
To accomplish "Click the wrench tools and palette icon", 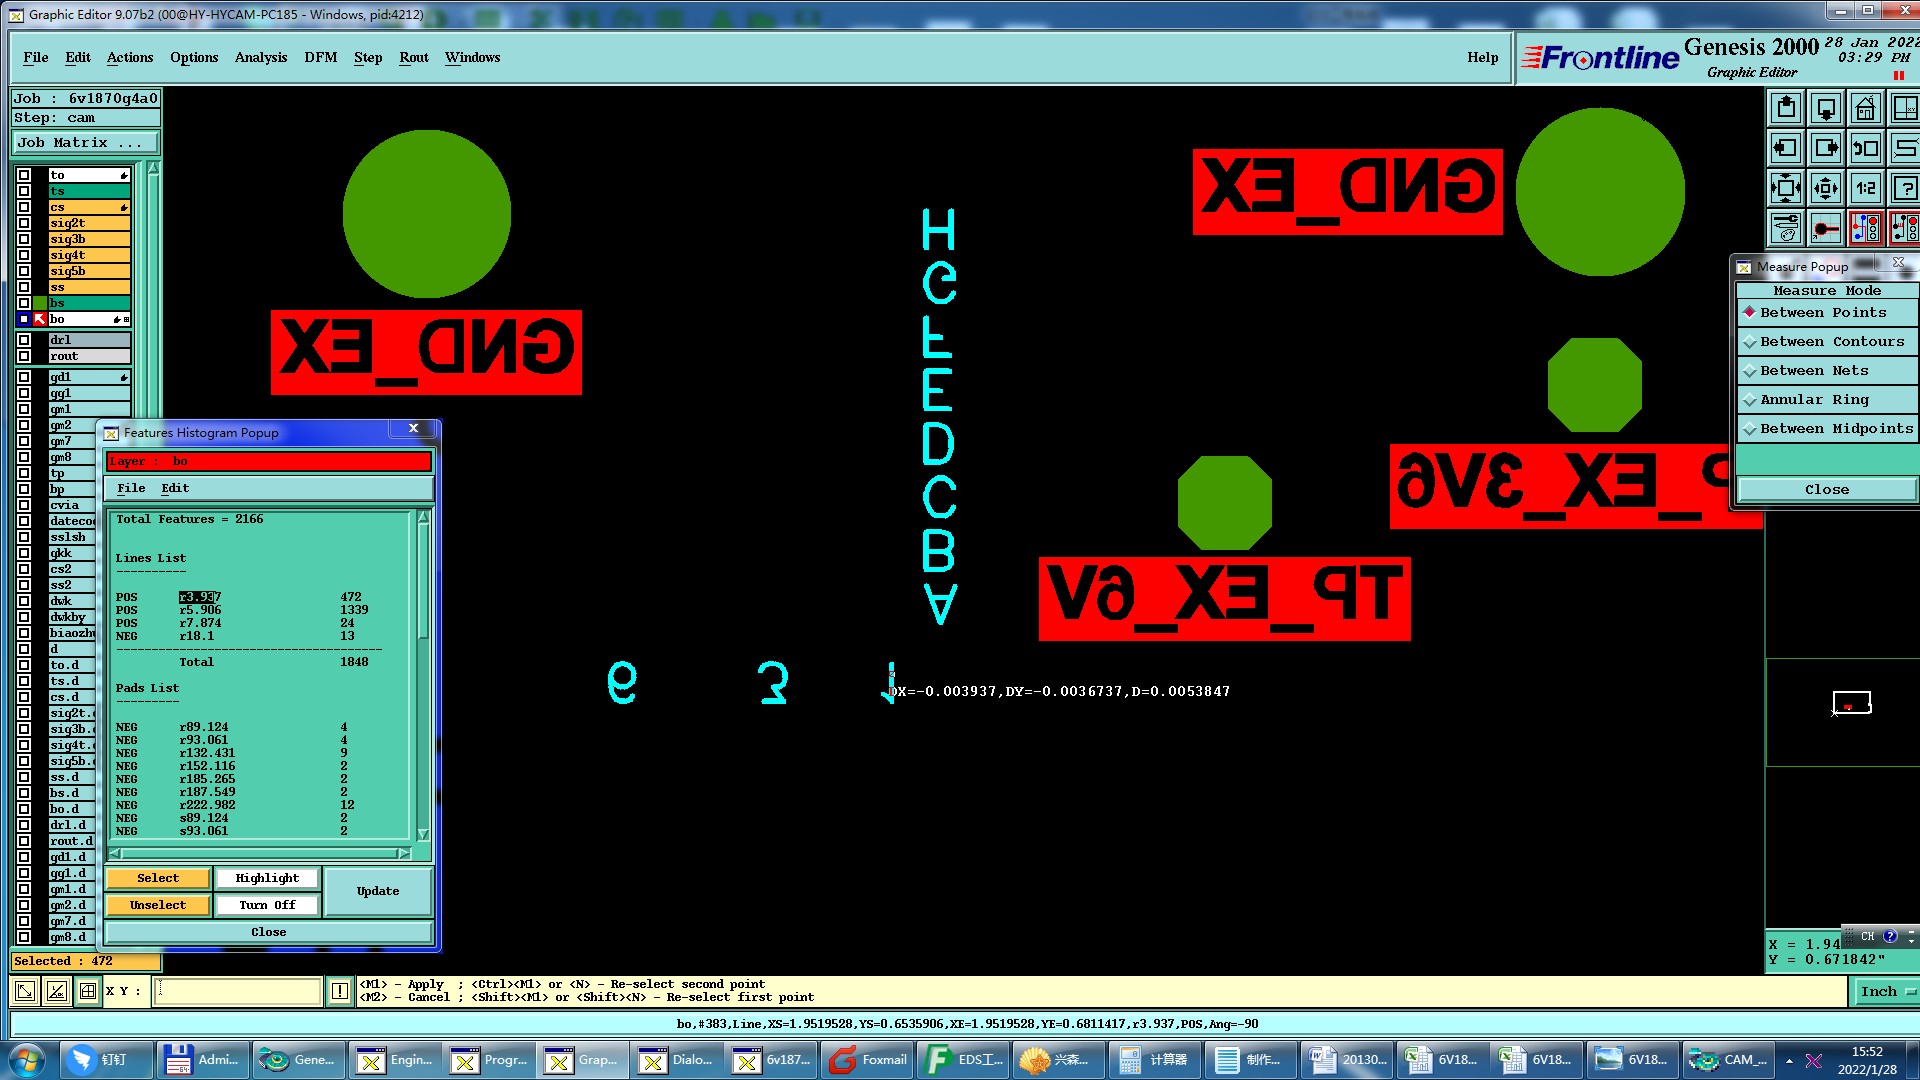I will (1786, 228).
